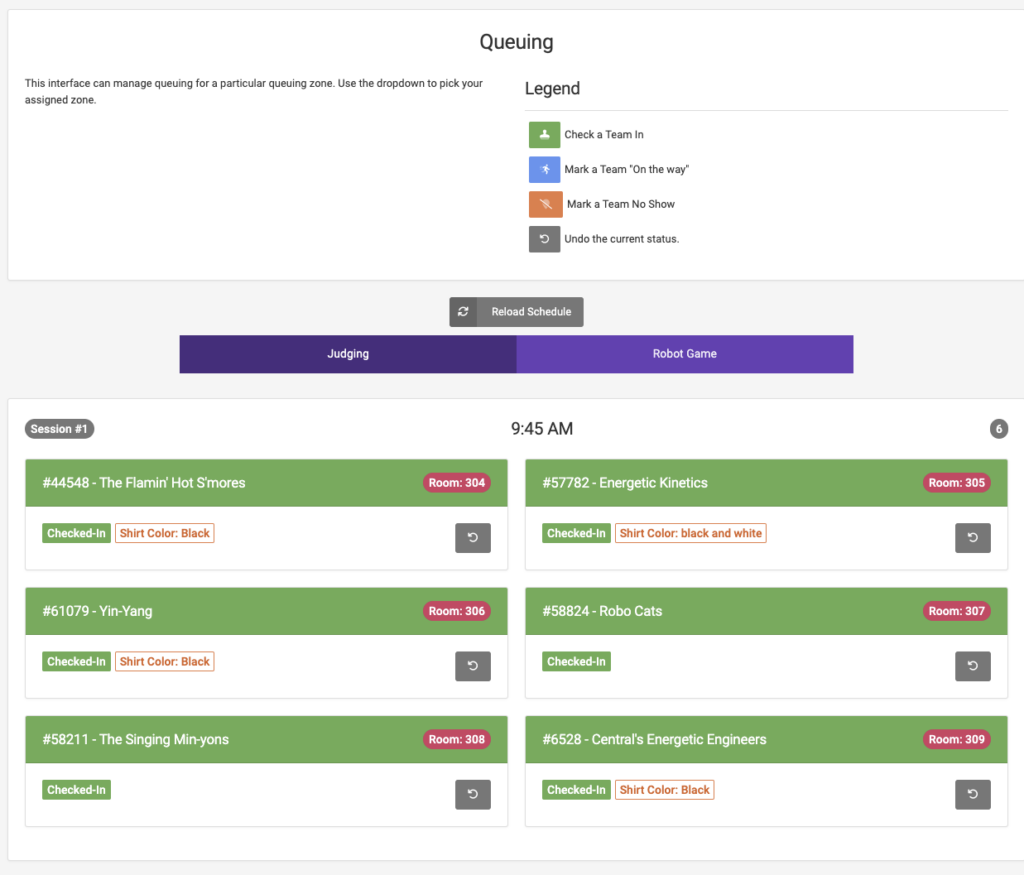
Task: Undo status for Energetic Kinetics team
Action: coord(973,538)
